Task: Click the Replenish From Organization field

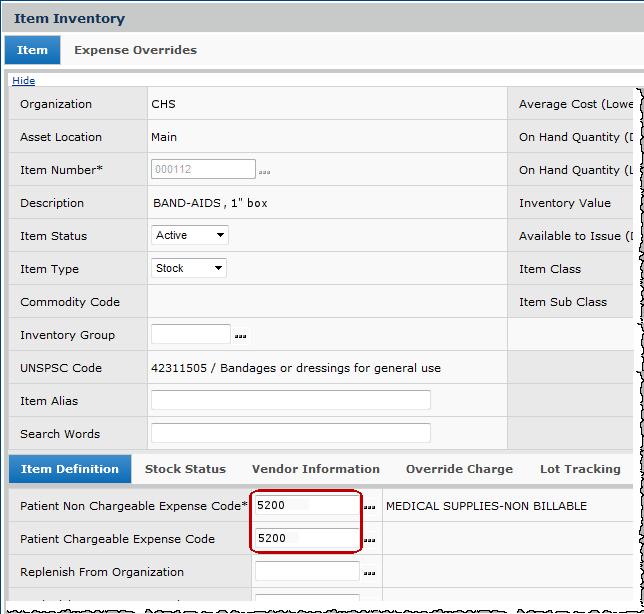Action: tap(306, 572)
